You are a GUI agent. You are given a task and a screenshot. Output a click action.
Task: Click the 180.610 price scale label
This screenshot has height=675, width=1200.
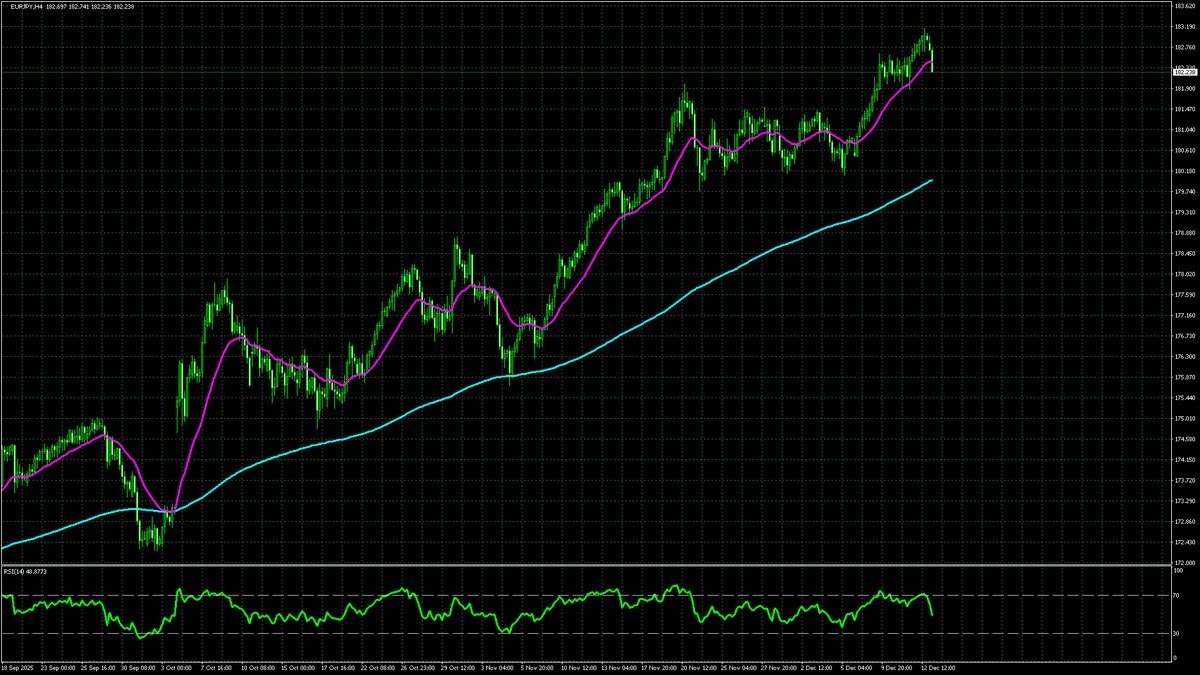click(x=1183, y=150)
